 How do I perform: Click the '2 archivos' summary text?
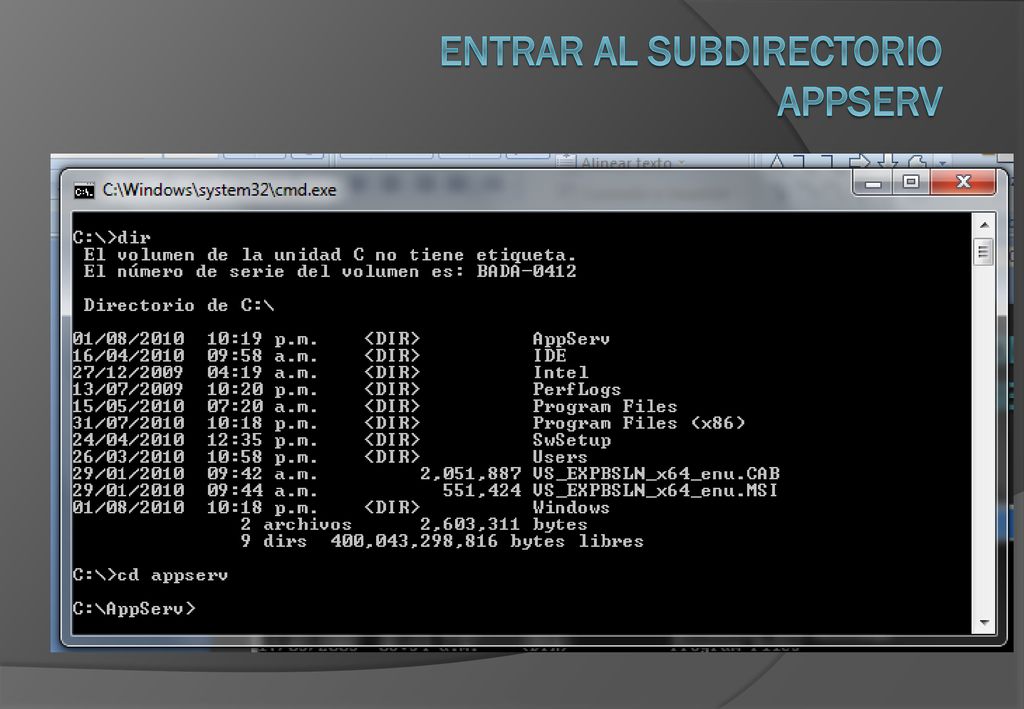[296, 524]
